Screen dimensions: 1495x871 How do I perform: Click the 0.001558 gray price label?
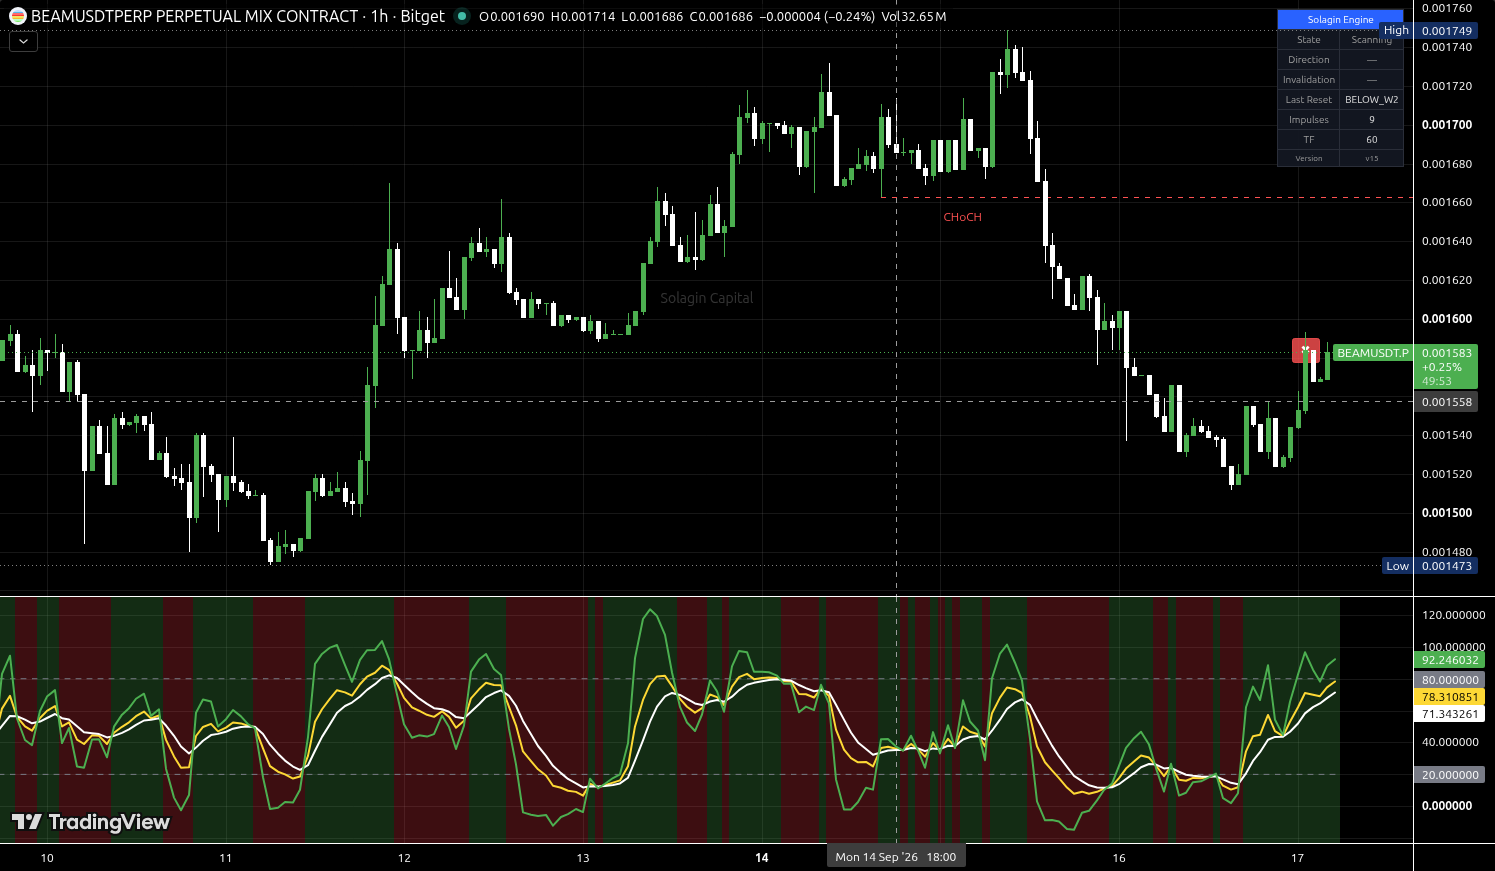[1446, 402]
